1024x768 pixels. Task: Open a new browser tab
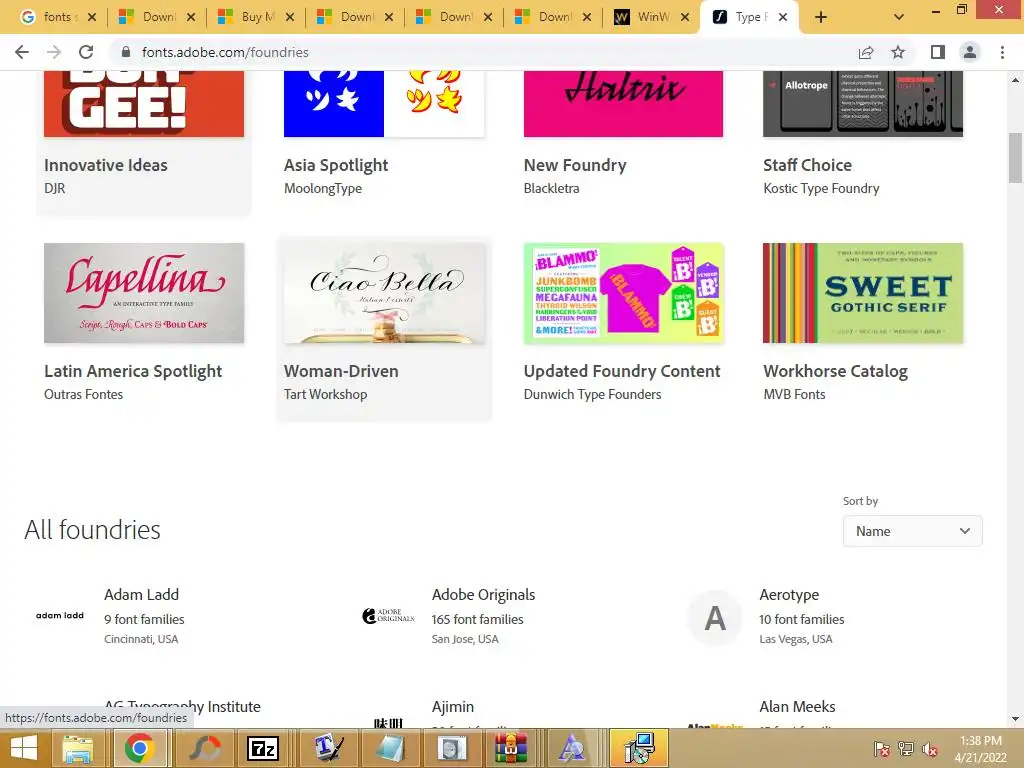pos(821,18)
